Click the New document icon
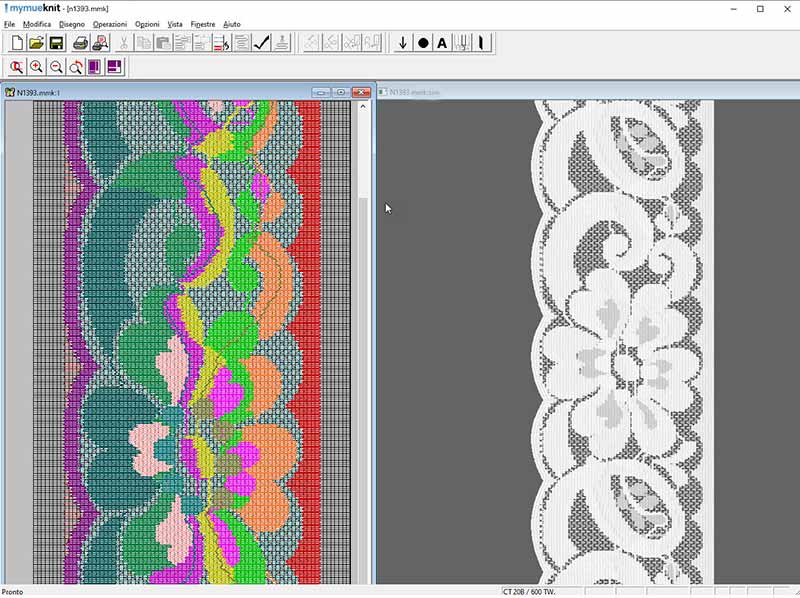800x598 pixels. point(16,43)
